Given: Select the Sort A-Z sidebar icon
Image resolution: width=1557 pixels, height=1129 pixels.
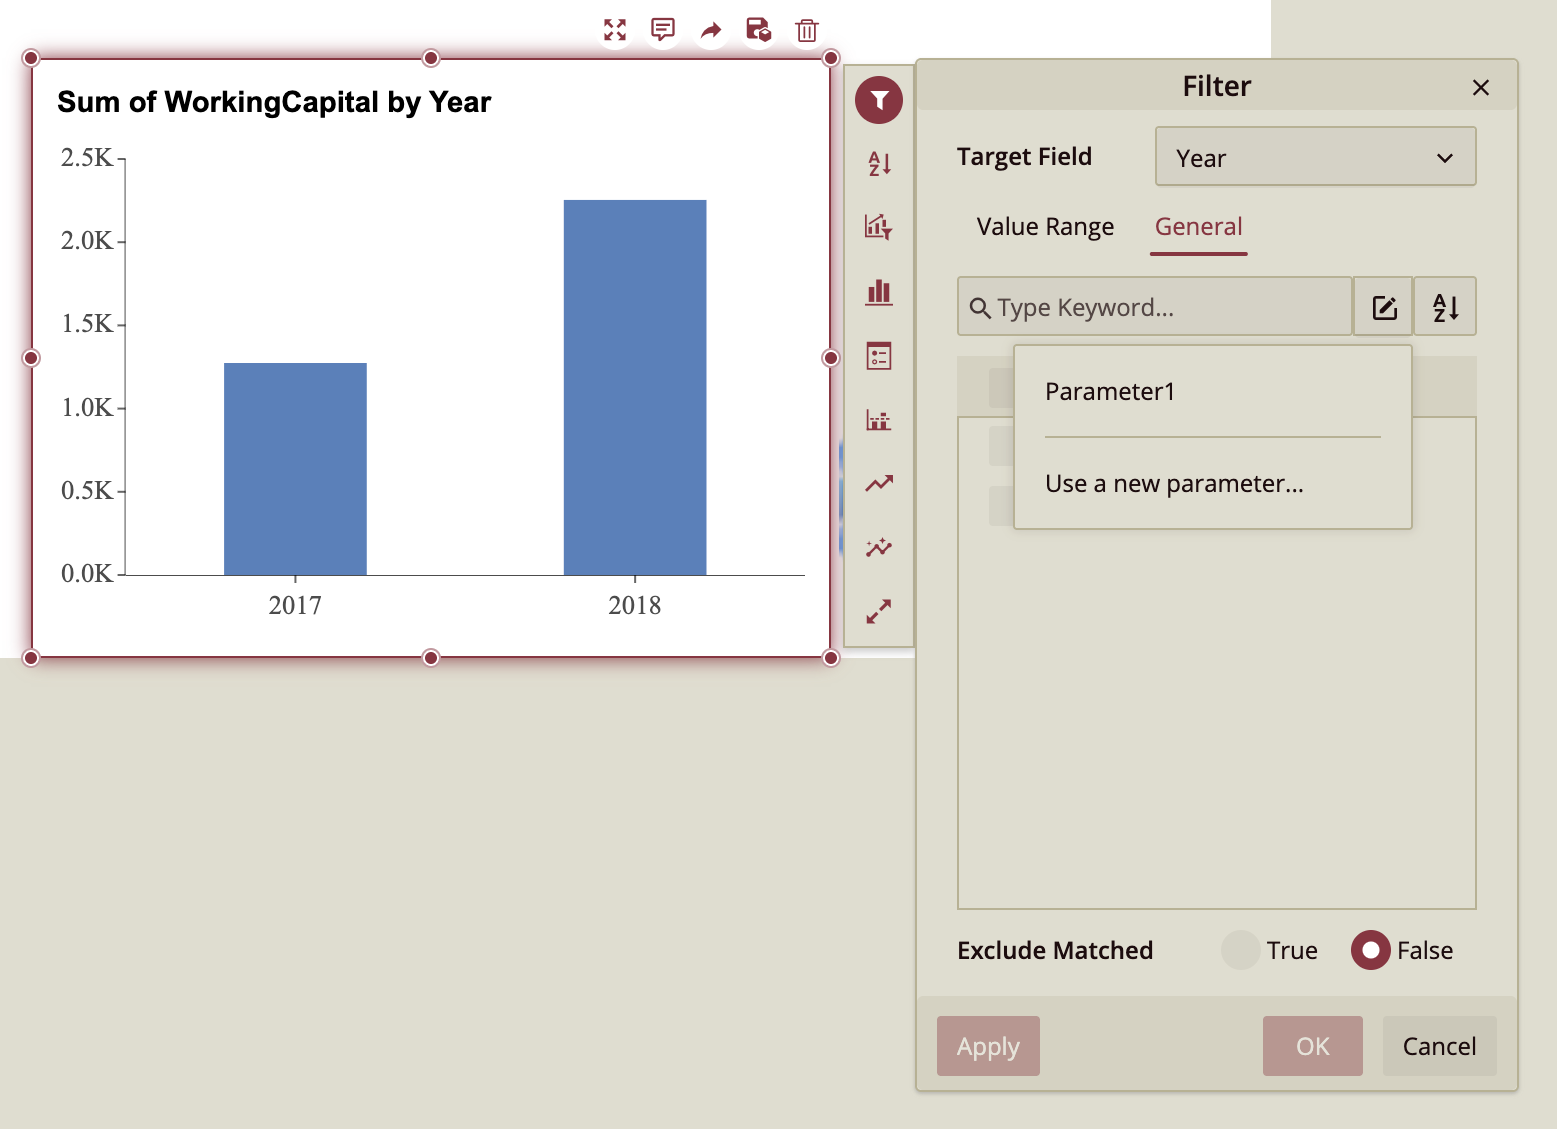Looking at the screenshot, I should tap(878, 165).
